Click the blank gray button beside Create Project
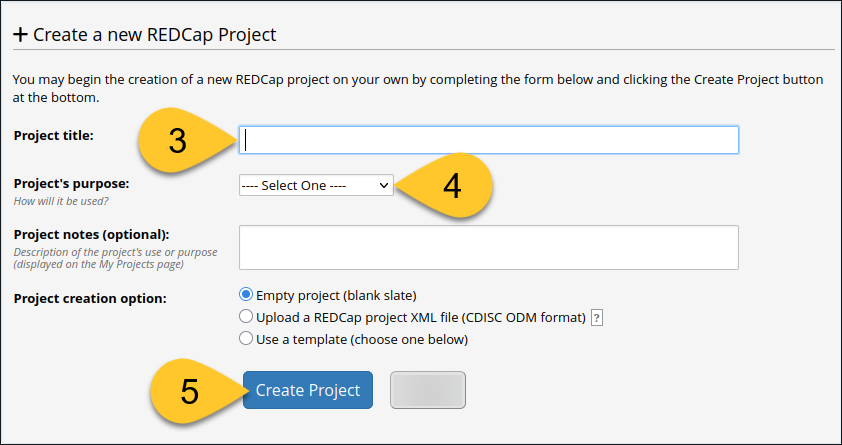Screen dimensions: 842x445 (428, 390)
